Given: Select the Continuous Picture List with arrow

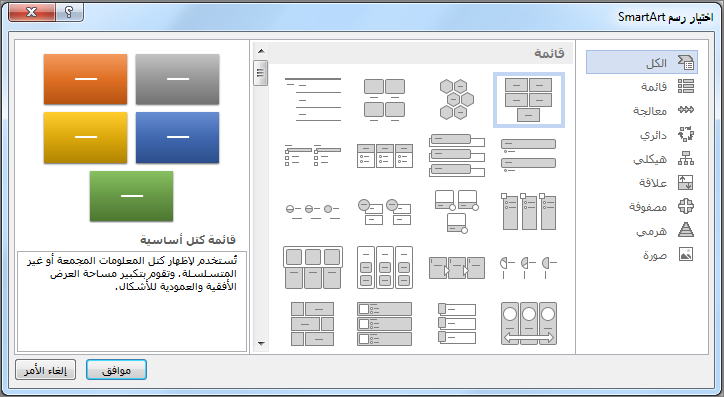Looking at the screenshot, I should click(x=528, y=324).
